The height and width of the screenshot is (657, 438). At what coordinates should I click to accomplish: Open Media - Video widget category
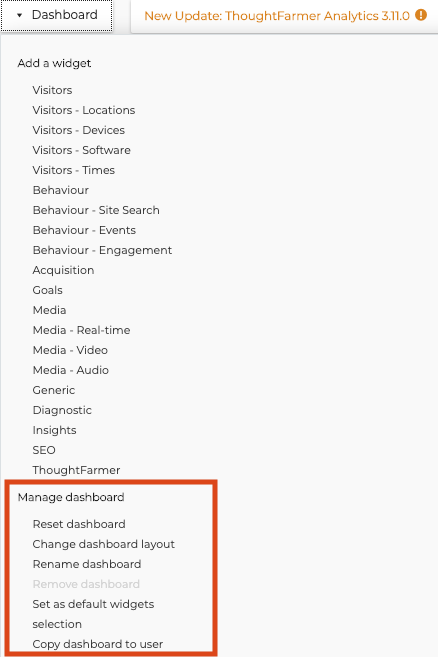tap(70, 350)
